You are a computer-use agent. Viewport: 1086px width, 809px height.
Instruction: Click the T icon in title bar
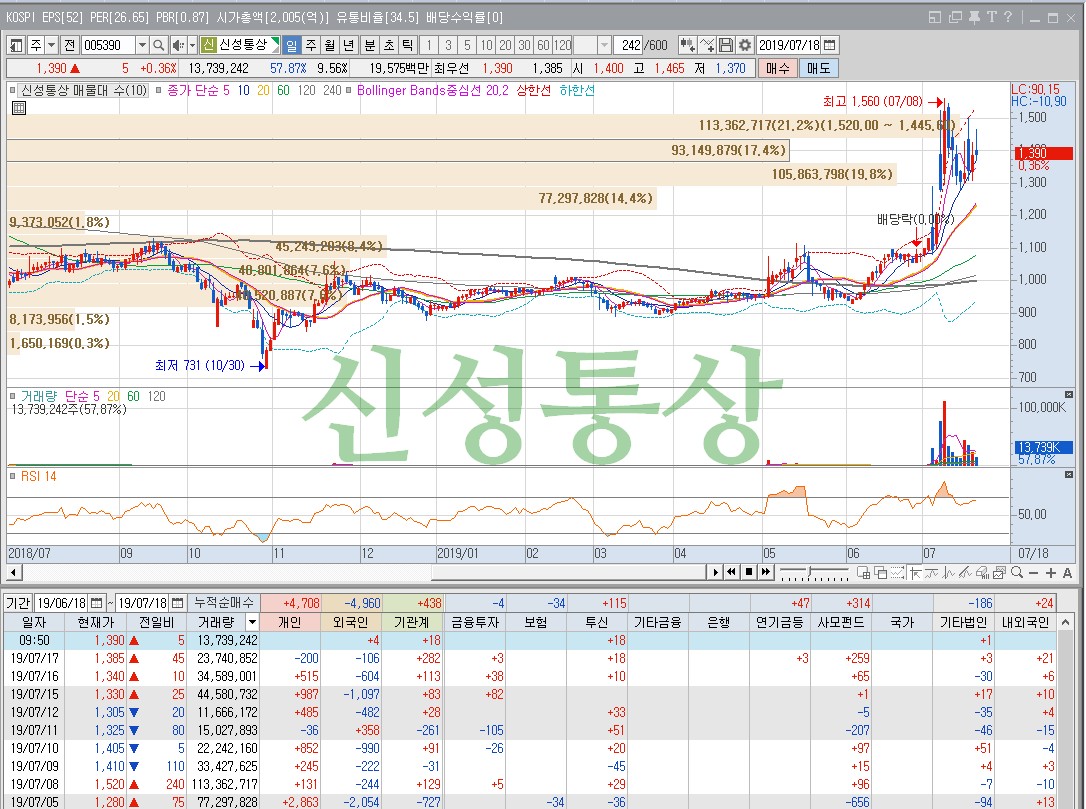pyautogui.click(x=992, y=17)
